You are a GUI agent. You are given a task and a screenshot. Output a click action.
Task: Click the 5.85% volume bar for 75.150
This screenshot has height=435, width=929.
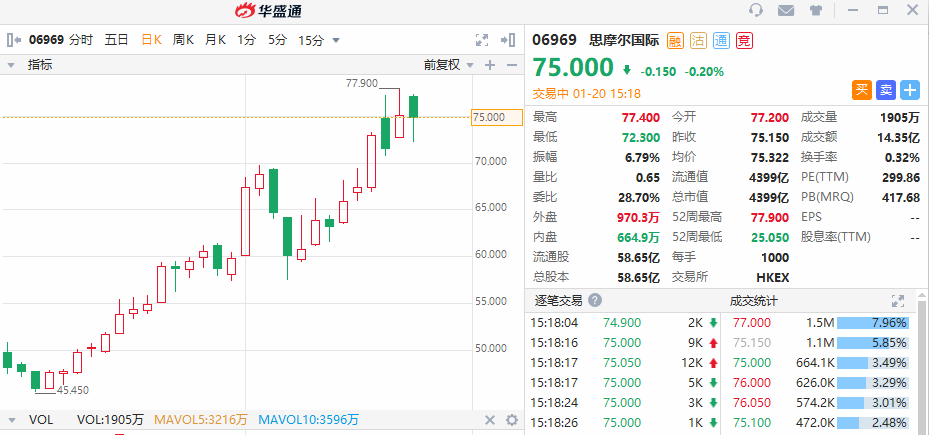click(872, 343)
